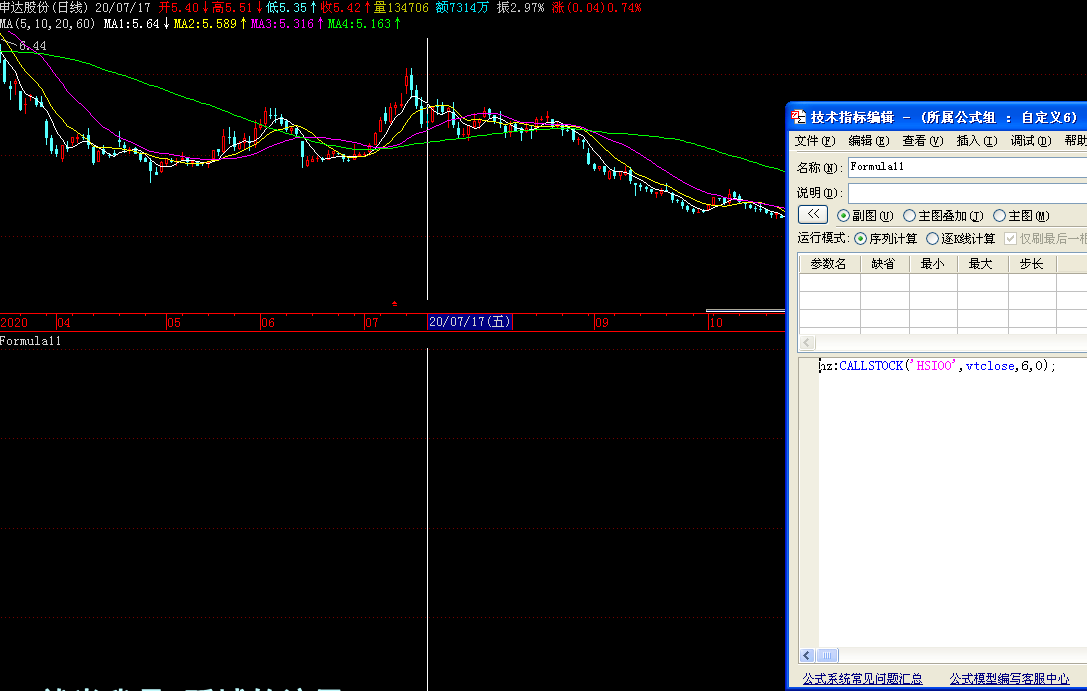The height and width of the screenshot is (691, 1087).
Task: Open the 插入(I) menu
Action: 977,141
